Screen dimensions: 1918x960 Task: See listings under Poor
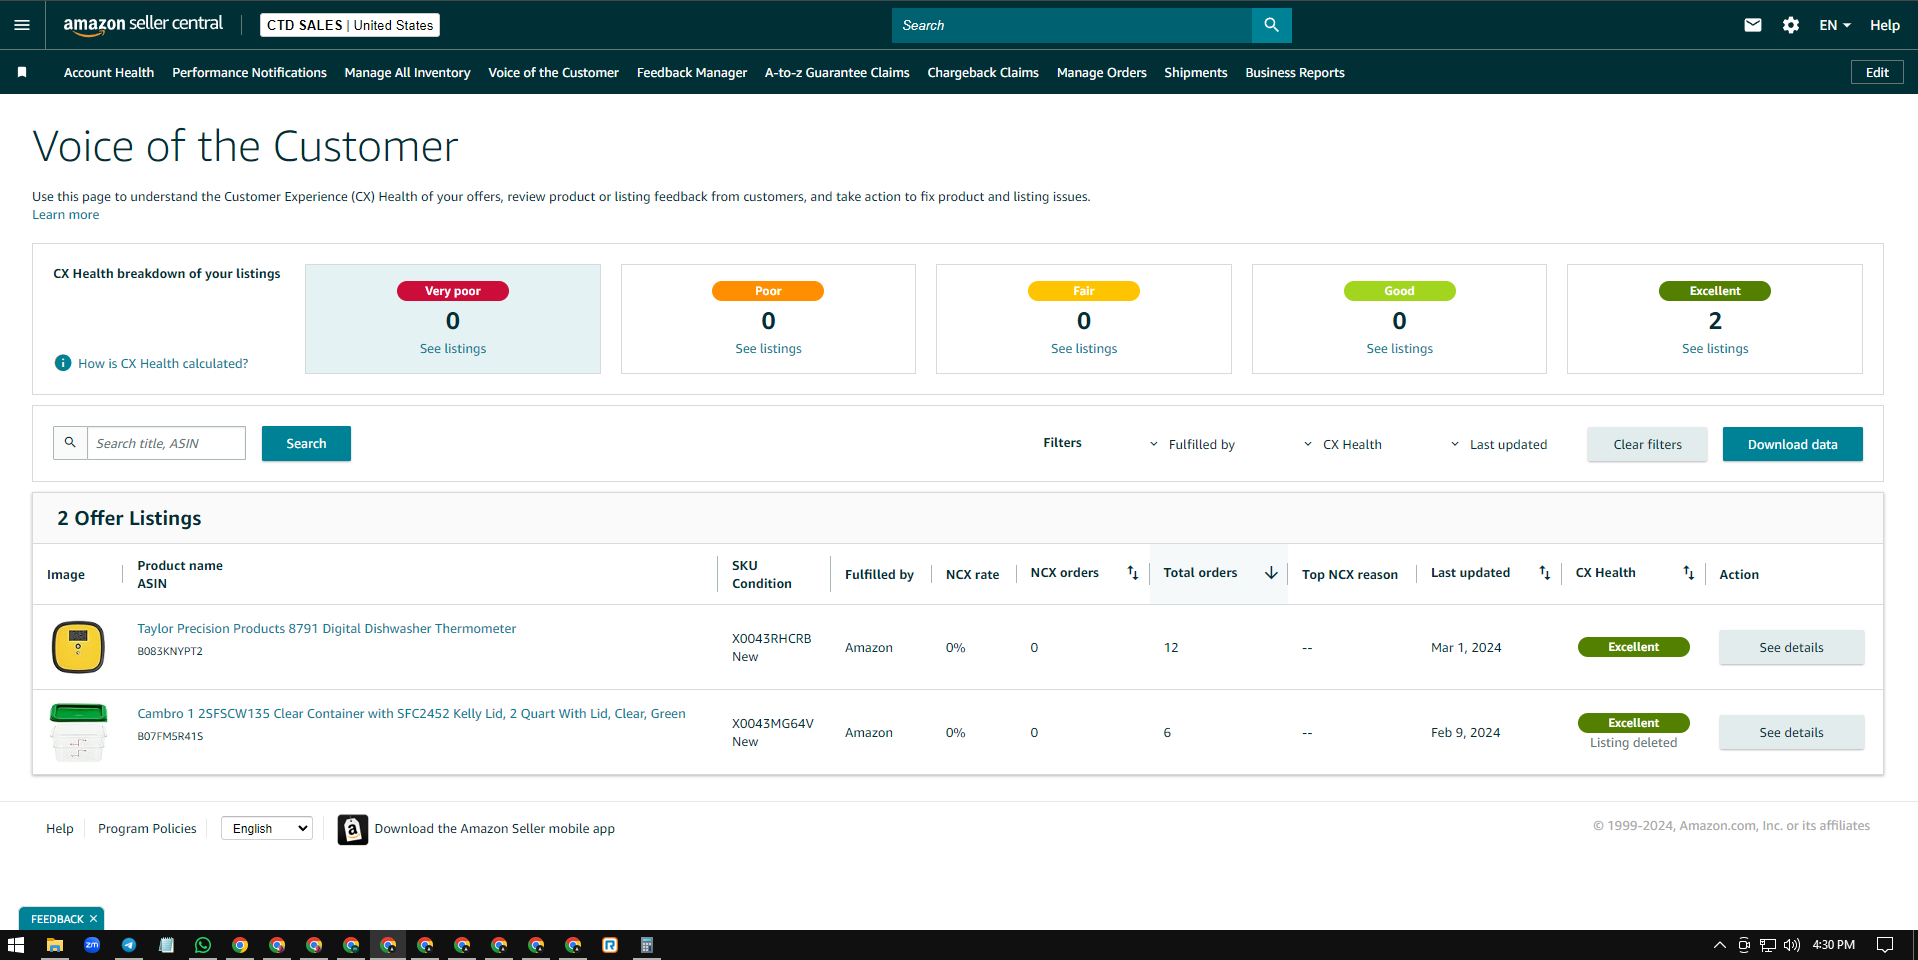768,349
